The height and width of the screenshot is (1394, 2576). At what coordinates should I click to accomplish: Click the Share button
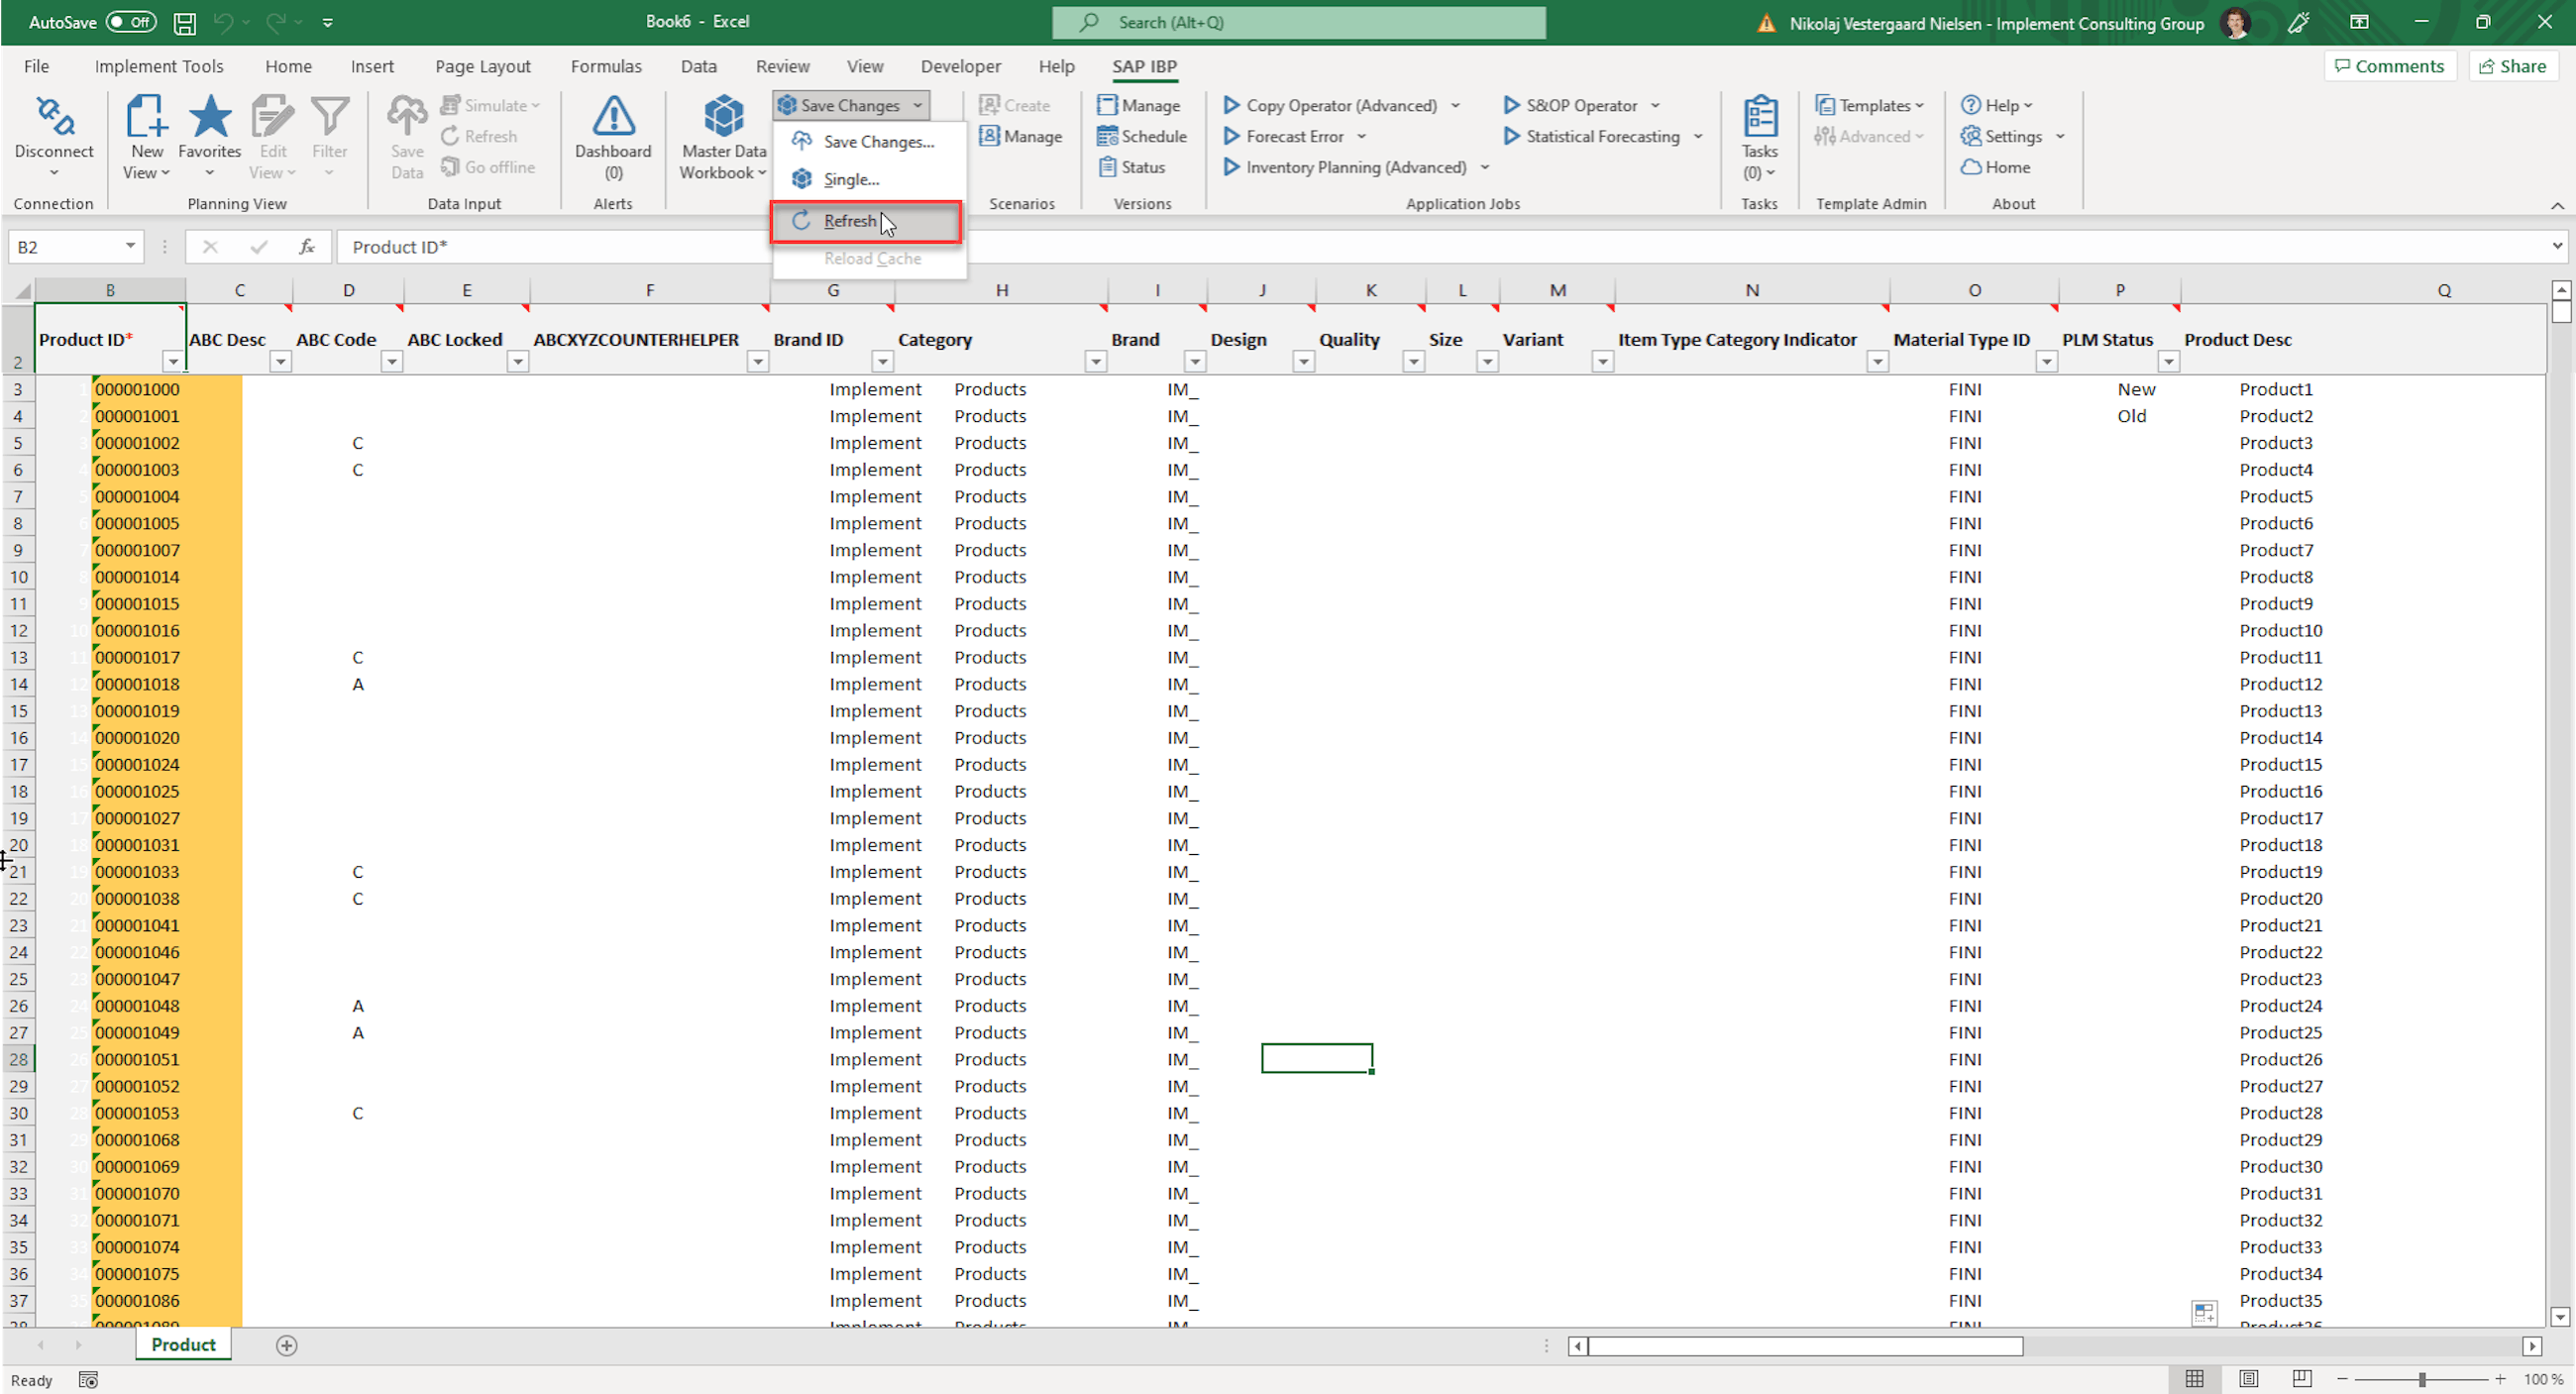tap(2513, 65)
